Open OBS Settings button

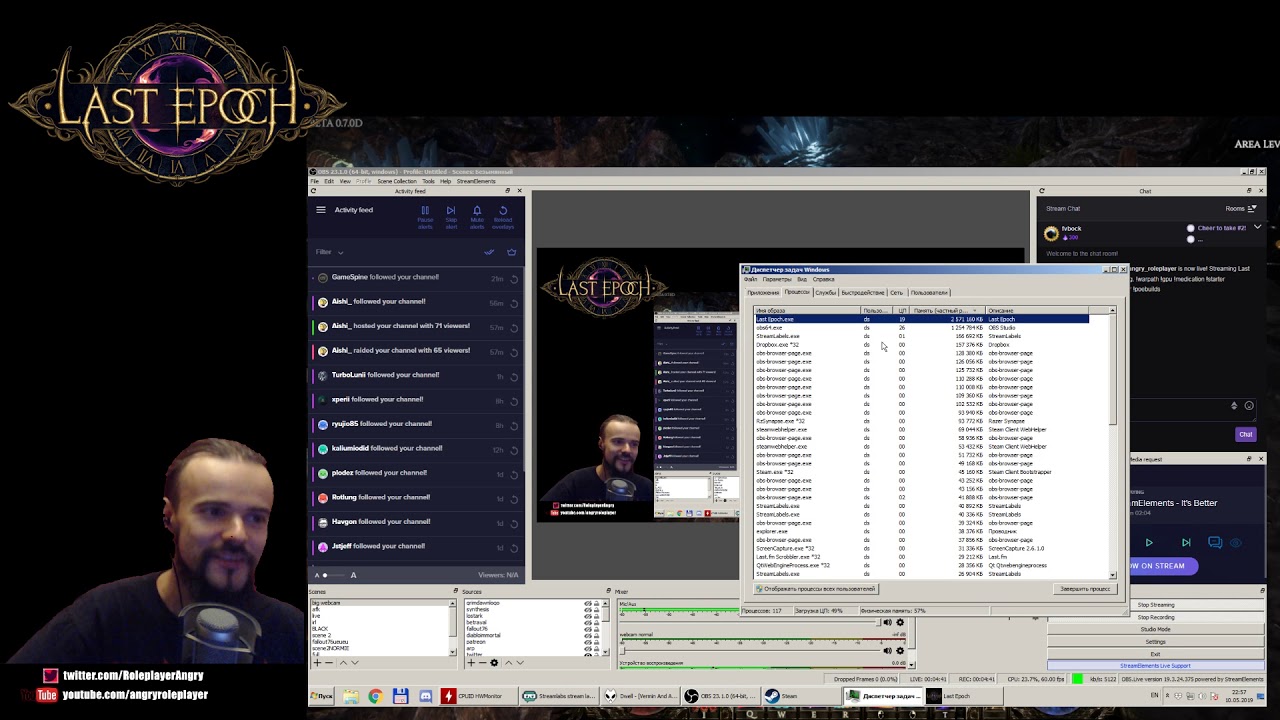[1155, 642]
